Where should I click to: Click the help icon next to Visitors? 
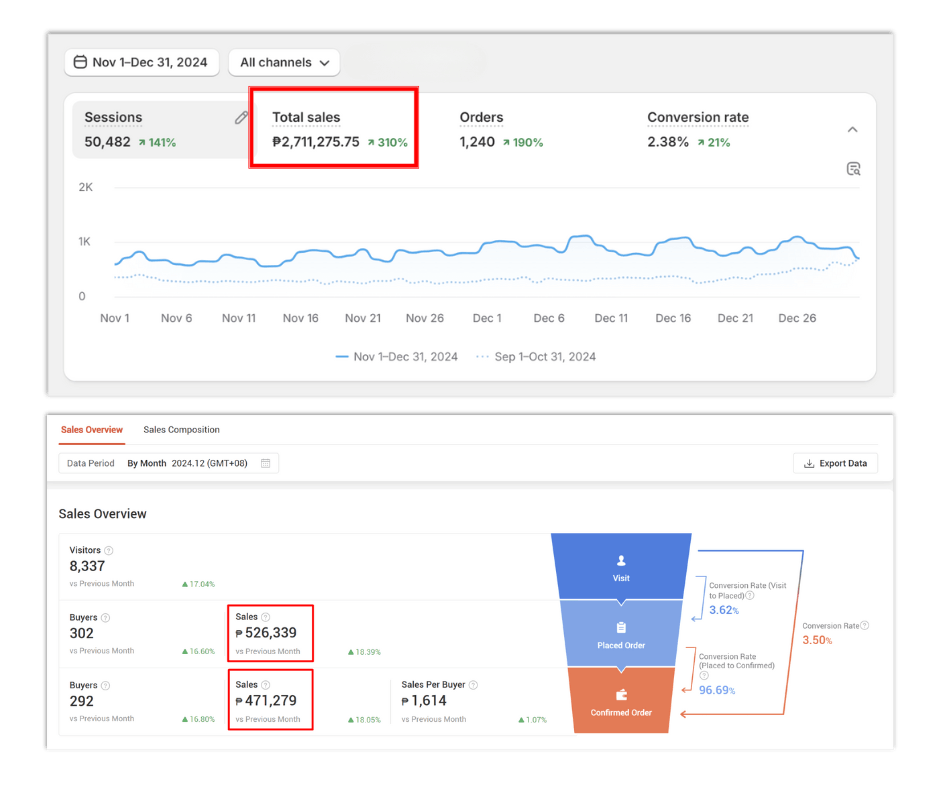pyautogui.click(x=109, y=550)
